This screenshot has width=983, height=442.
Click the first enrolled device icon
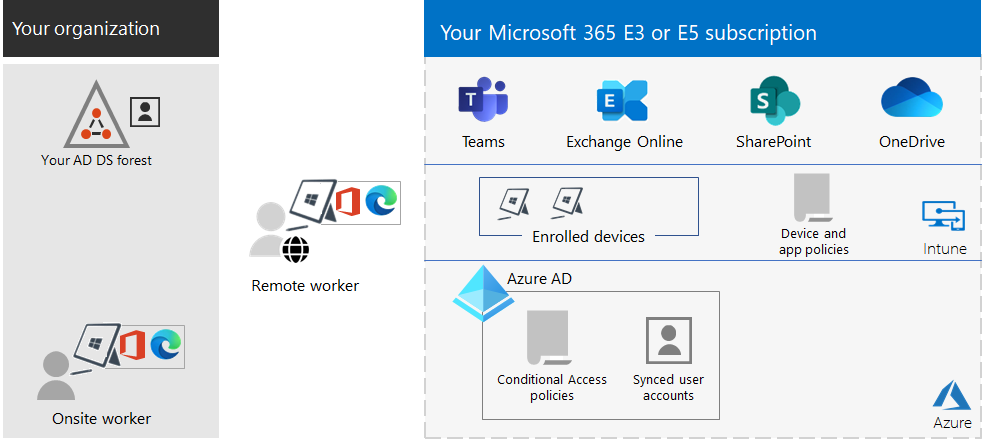click(514, 203)
